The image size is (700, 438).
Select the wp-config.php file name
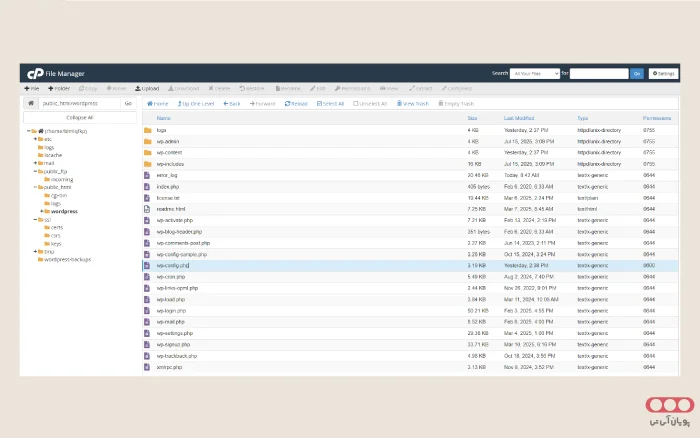pyautogui.click(x=173, y=265)
